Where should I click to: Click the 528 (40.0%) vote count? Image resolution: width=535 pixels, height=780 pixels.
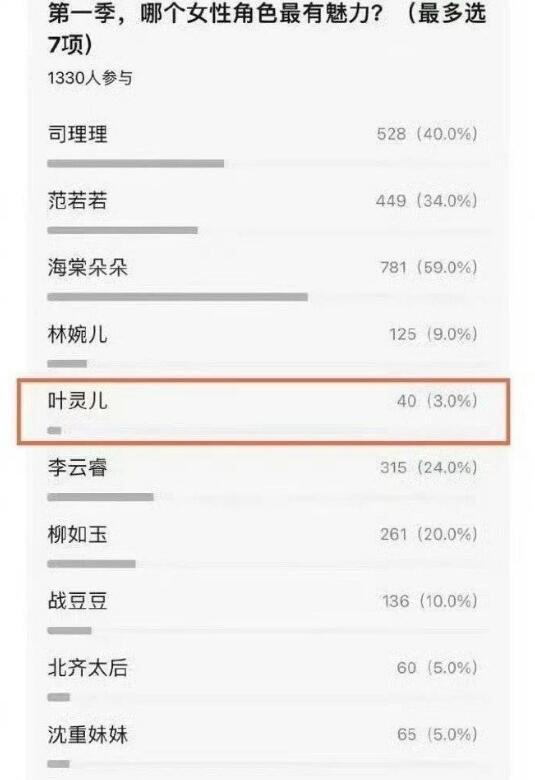(x=427, y=134)
